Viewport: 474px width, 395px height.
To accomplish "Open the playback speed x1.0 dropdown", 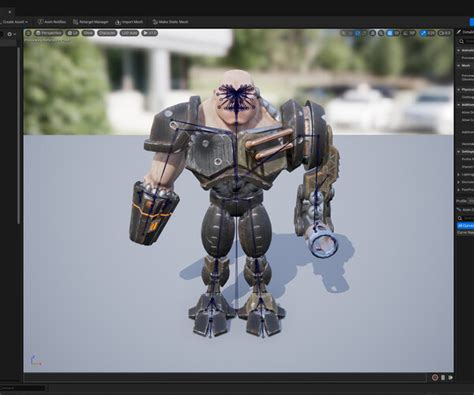I will click(x=149, y=33).
